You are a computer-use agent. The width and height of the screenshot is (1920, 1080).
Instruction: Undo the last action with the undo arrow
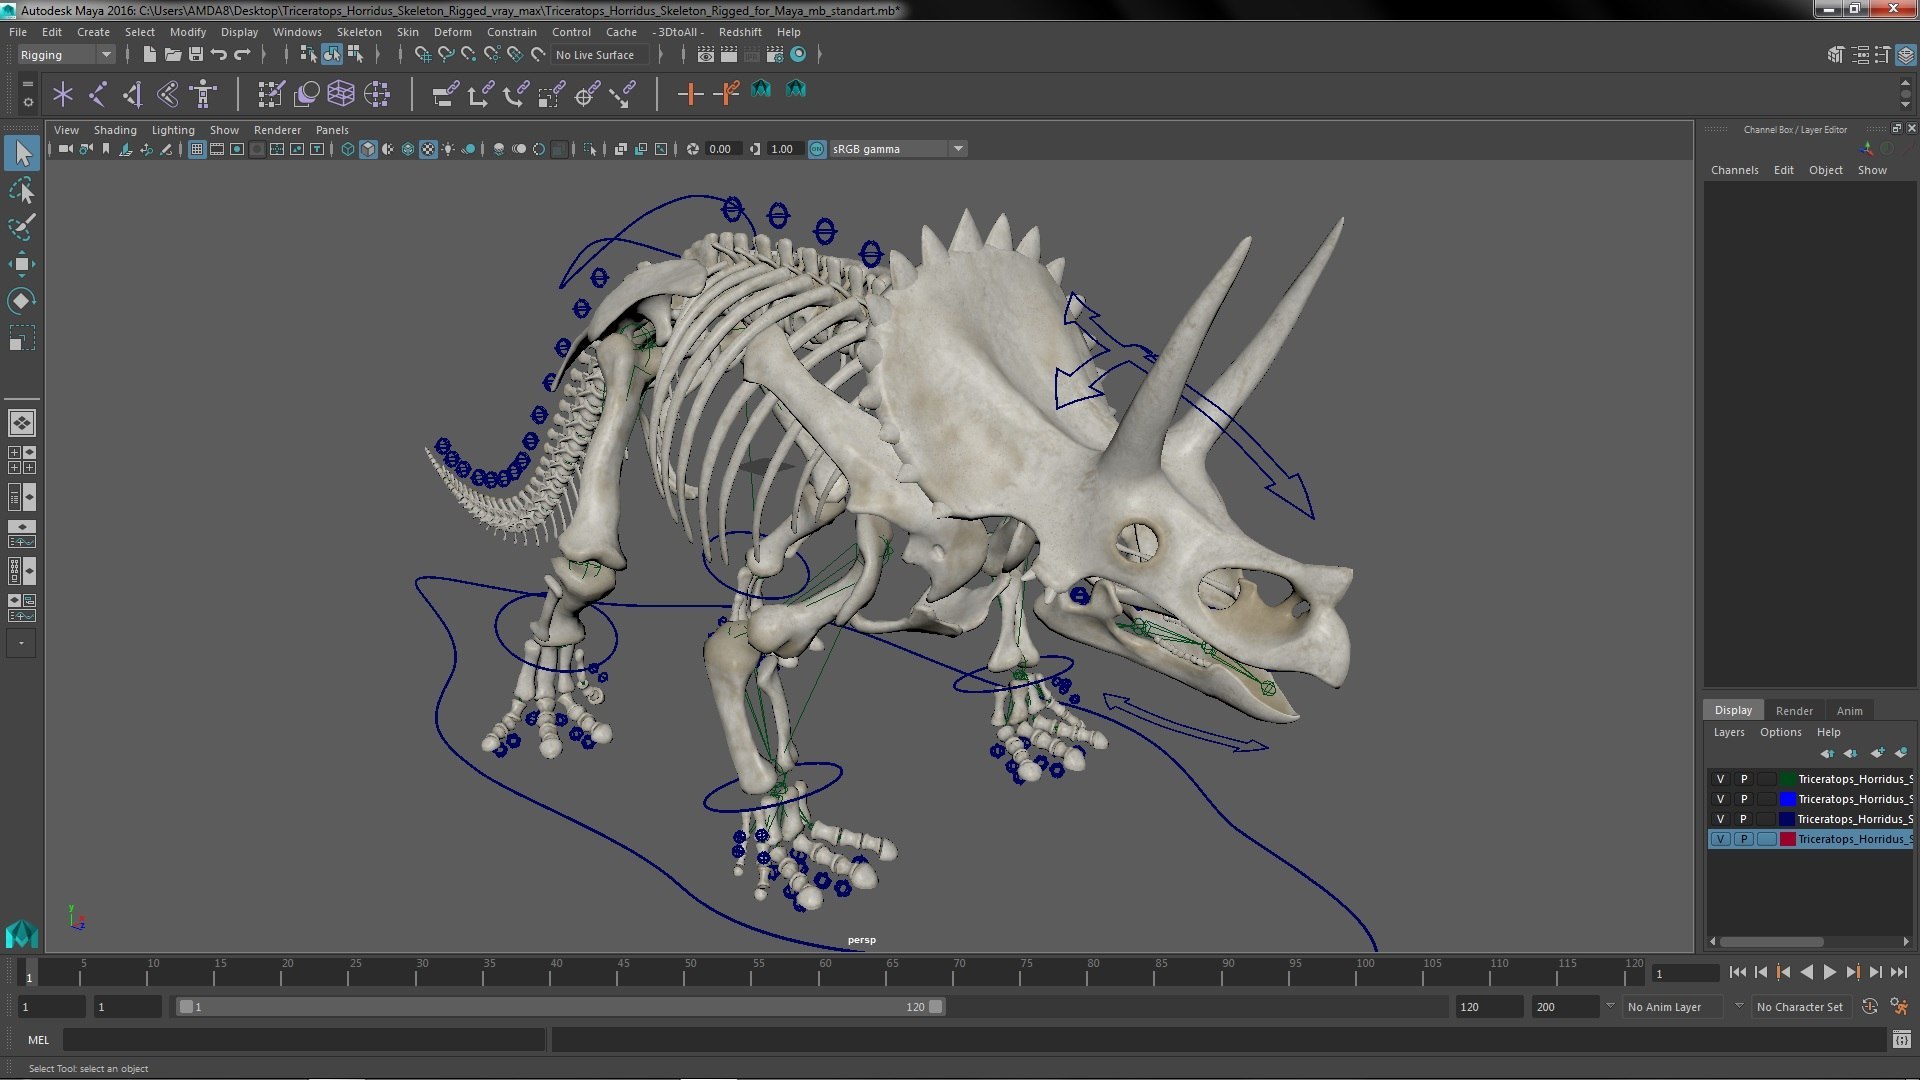click(218, 54)
